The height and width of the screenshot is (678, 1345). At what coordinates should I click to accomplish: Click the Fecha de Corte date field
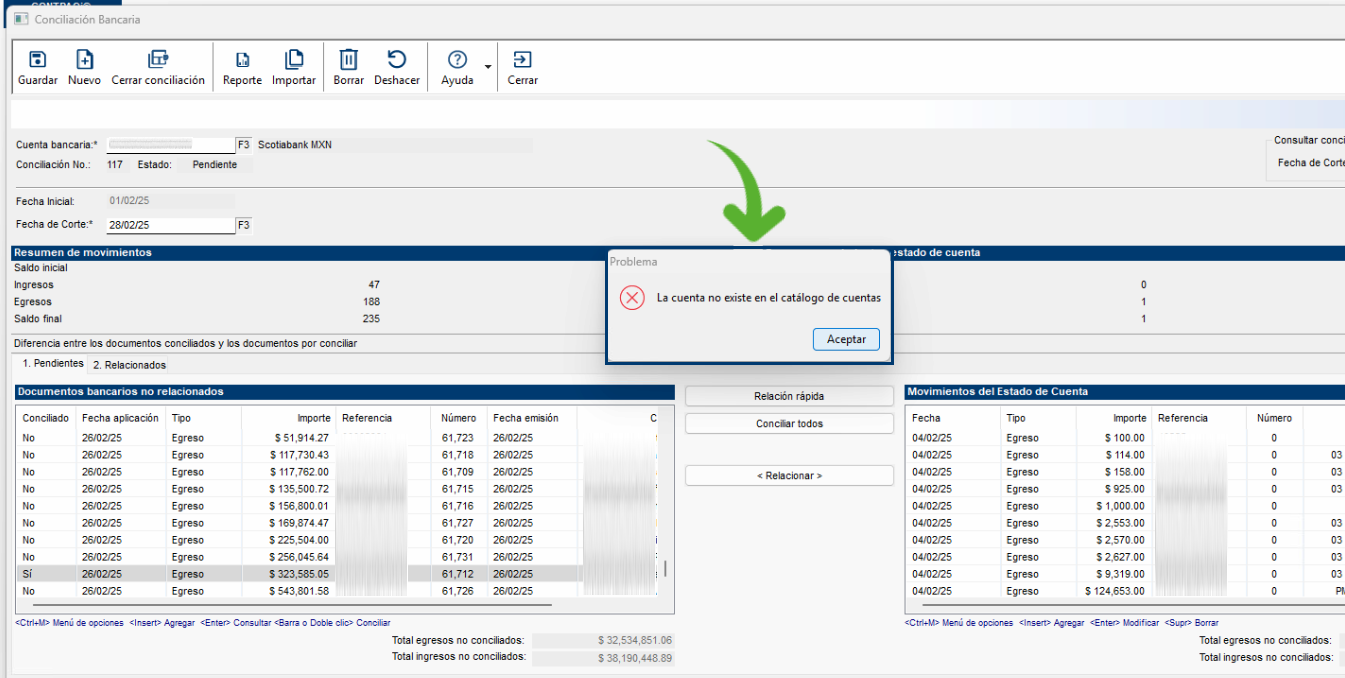(x=170, y=225)
